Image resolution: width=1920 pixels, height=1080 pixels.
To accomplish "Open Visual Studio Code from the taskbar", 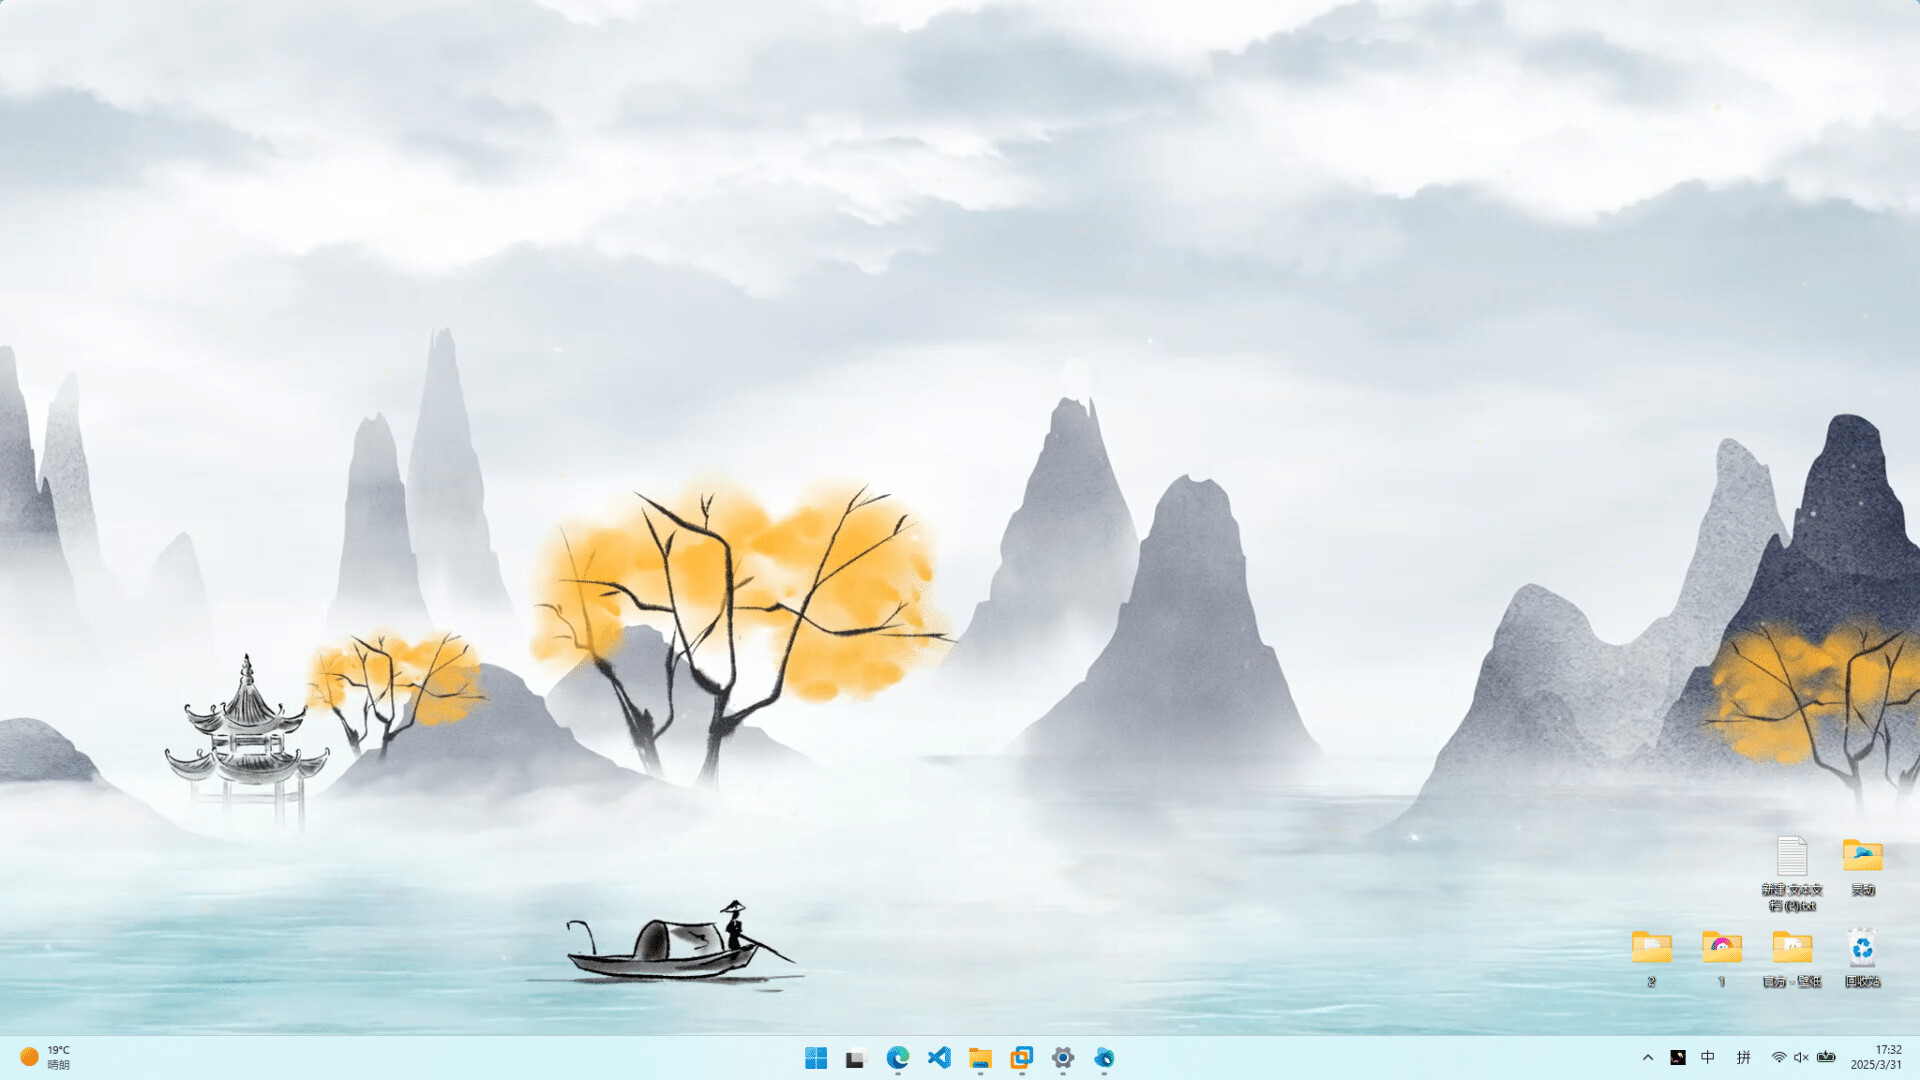I will click(939, 1058).
